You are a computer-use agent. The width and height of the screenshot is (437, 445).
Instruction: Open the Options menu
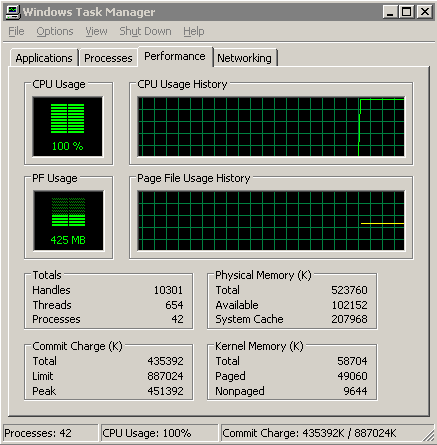coord(55,31)
